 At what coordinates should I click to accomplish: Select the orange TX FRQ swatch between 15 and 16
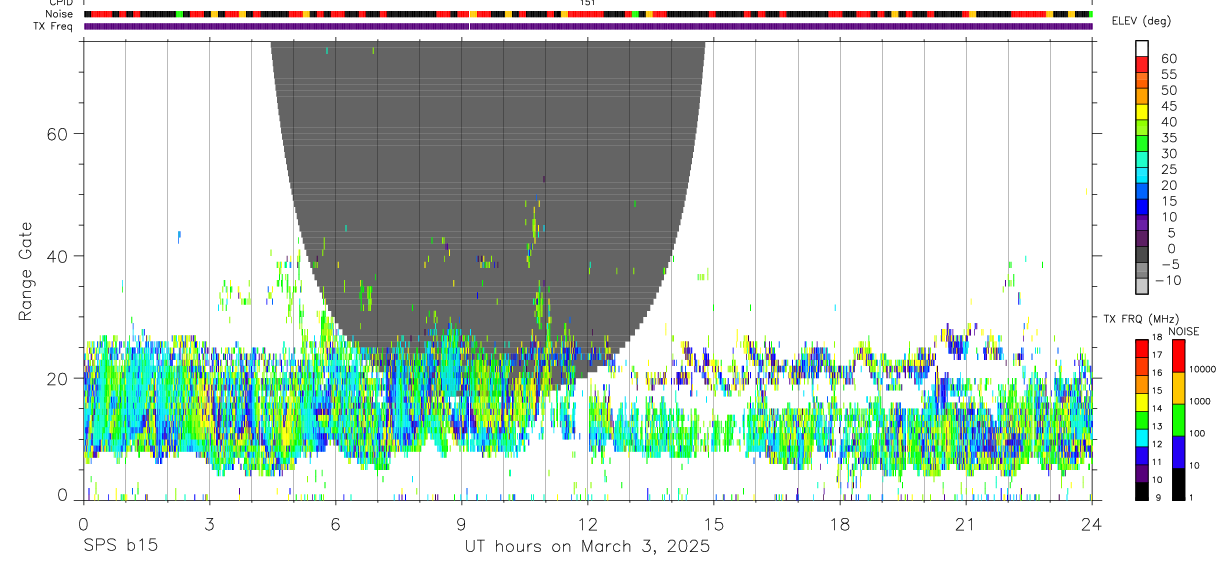[x=1141, y=382]
